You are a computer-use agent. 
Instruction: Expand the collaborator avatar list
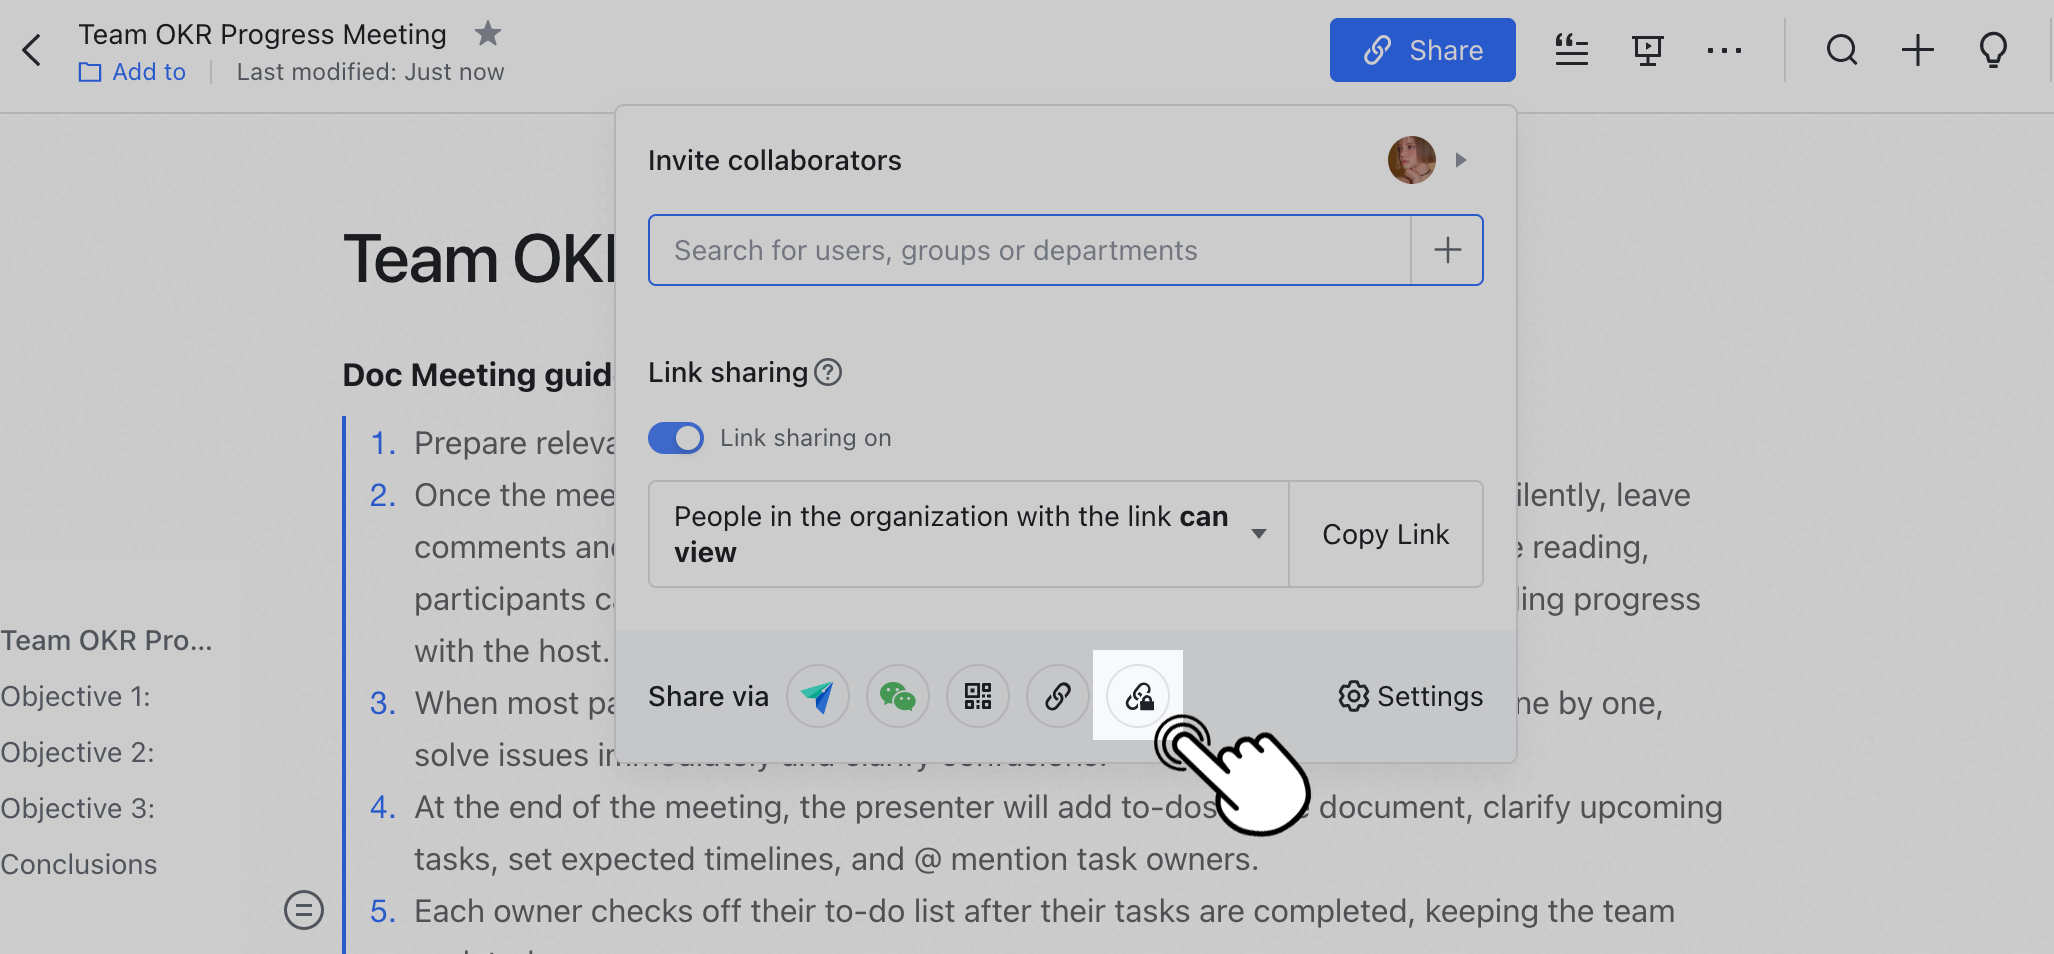point(1462,160)
